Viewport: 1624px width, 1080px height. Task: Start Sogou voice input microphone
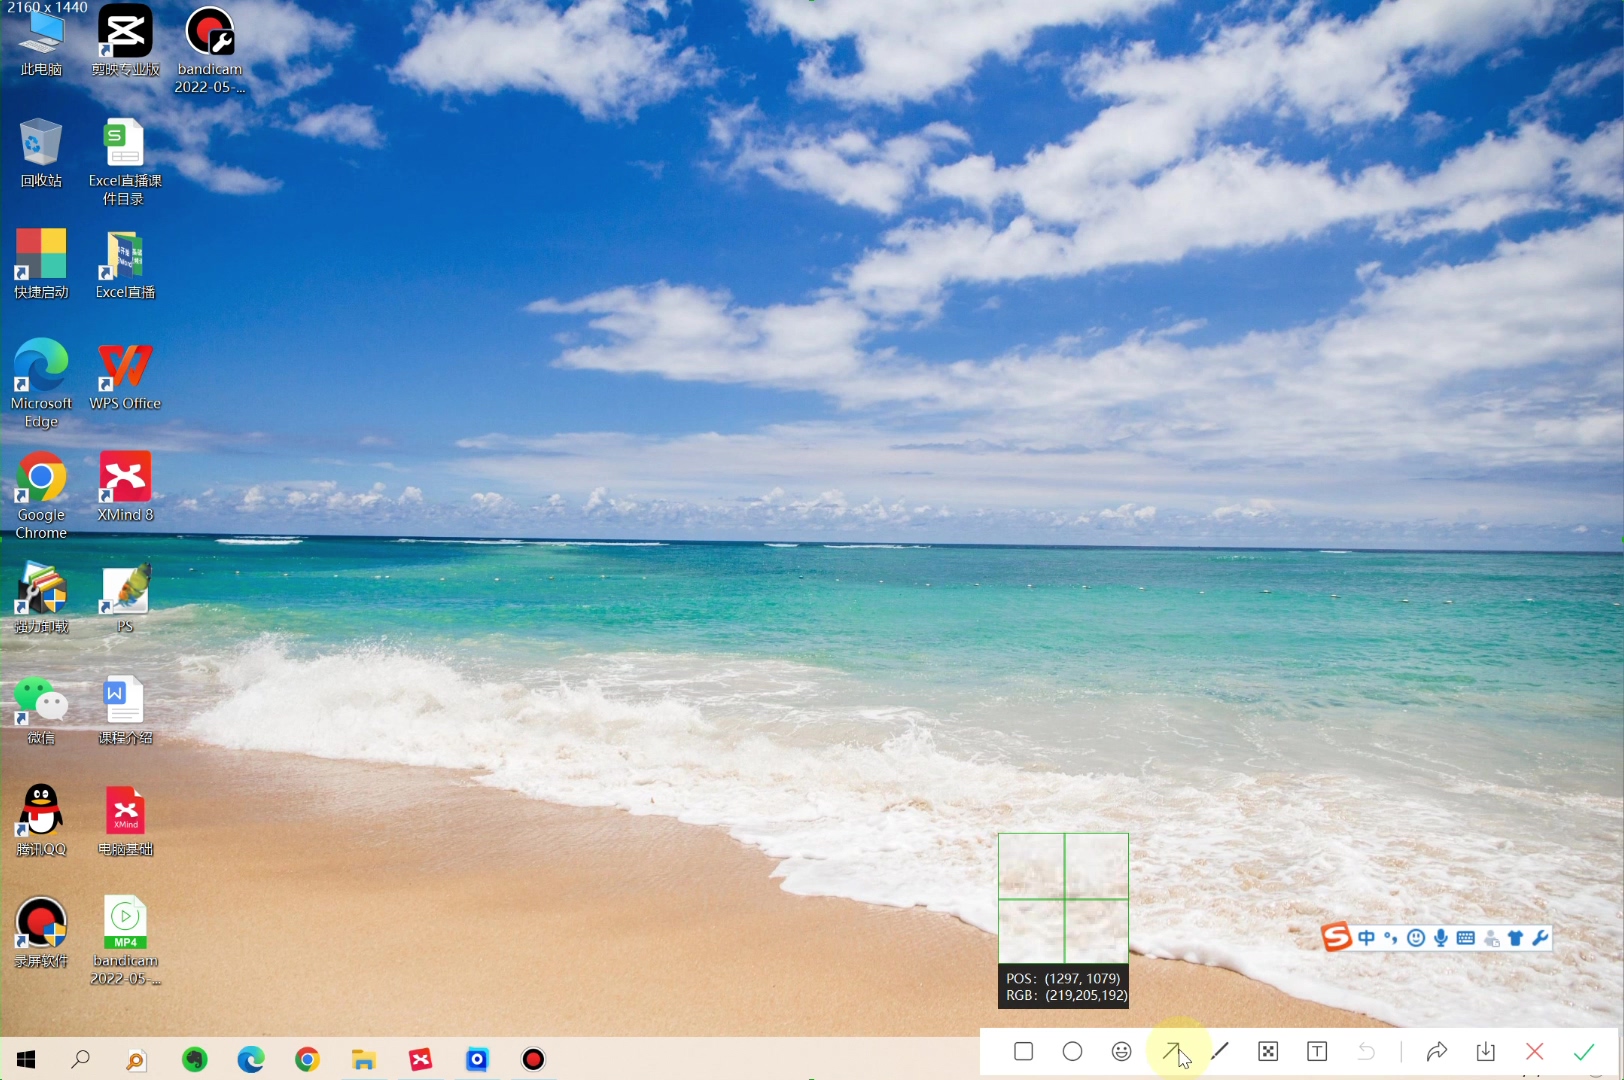tap(1441, 938)
